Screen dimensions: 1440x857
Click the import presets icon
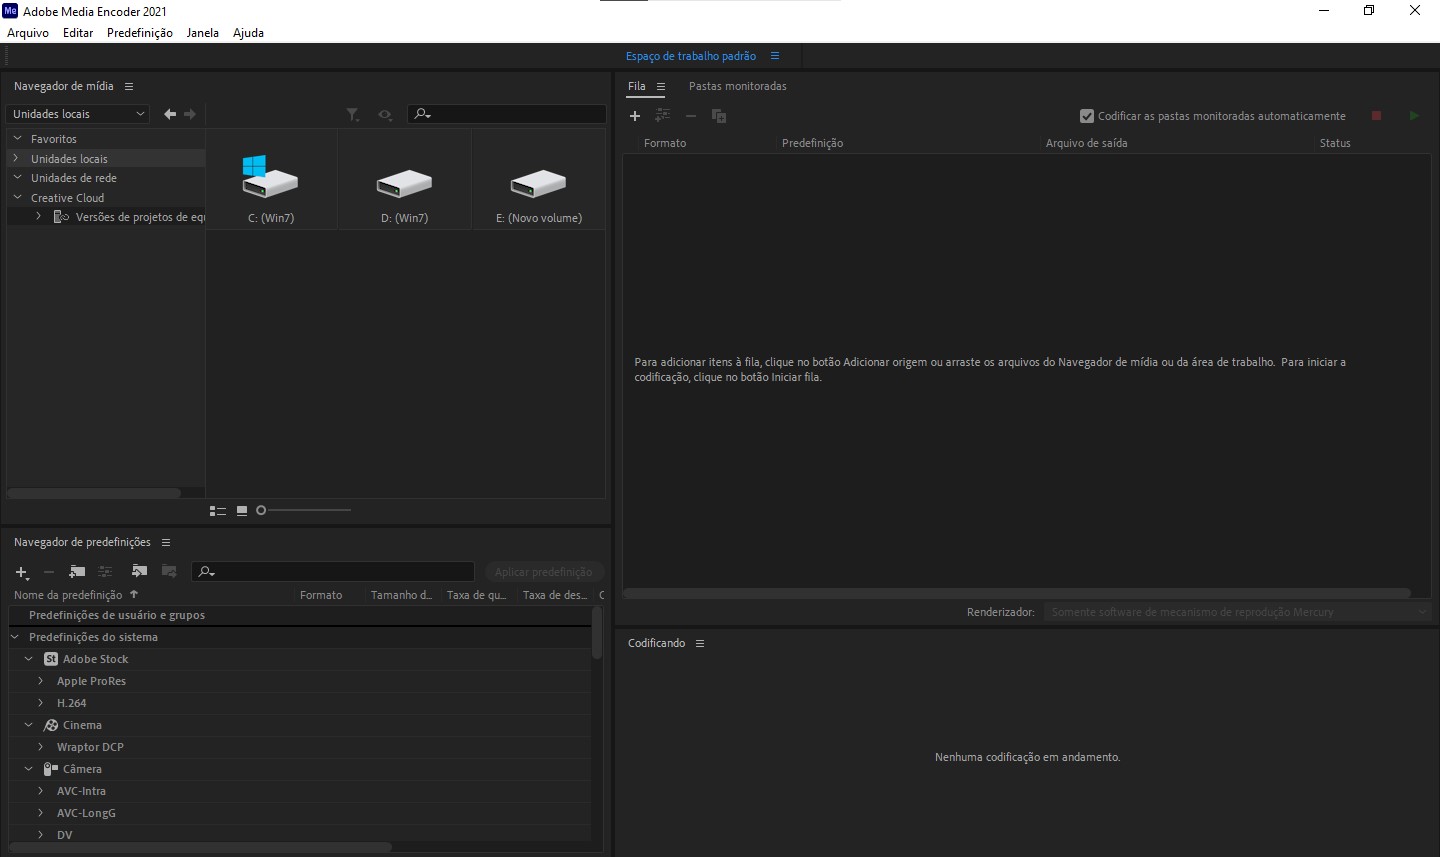139,572
